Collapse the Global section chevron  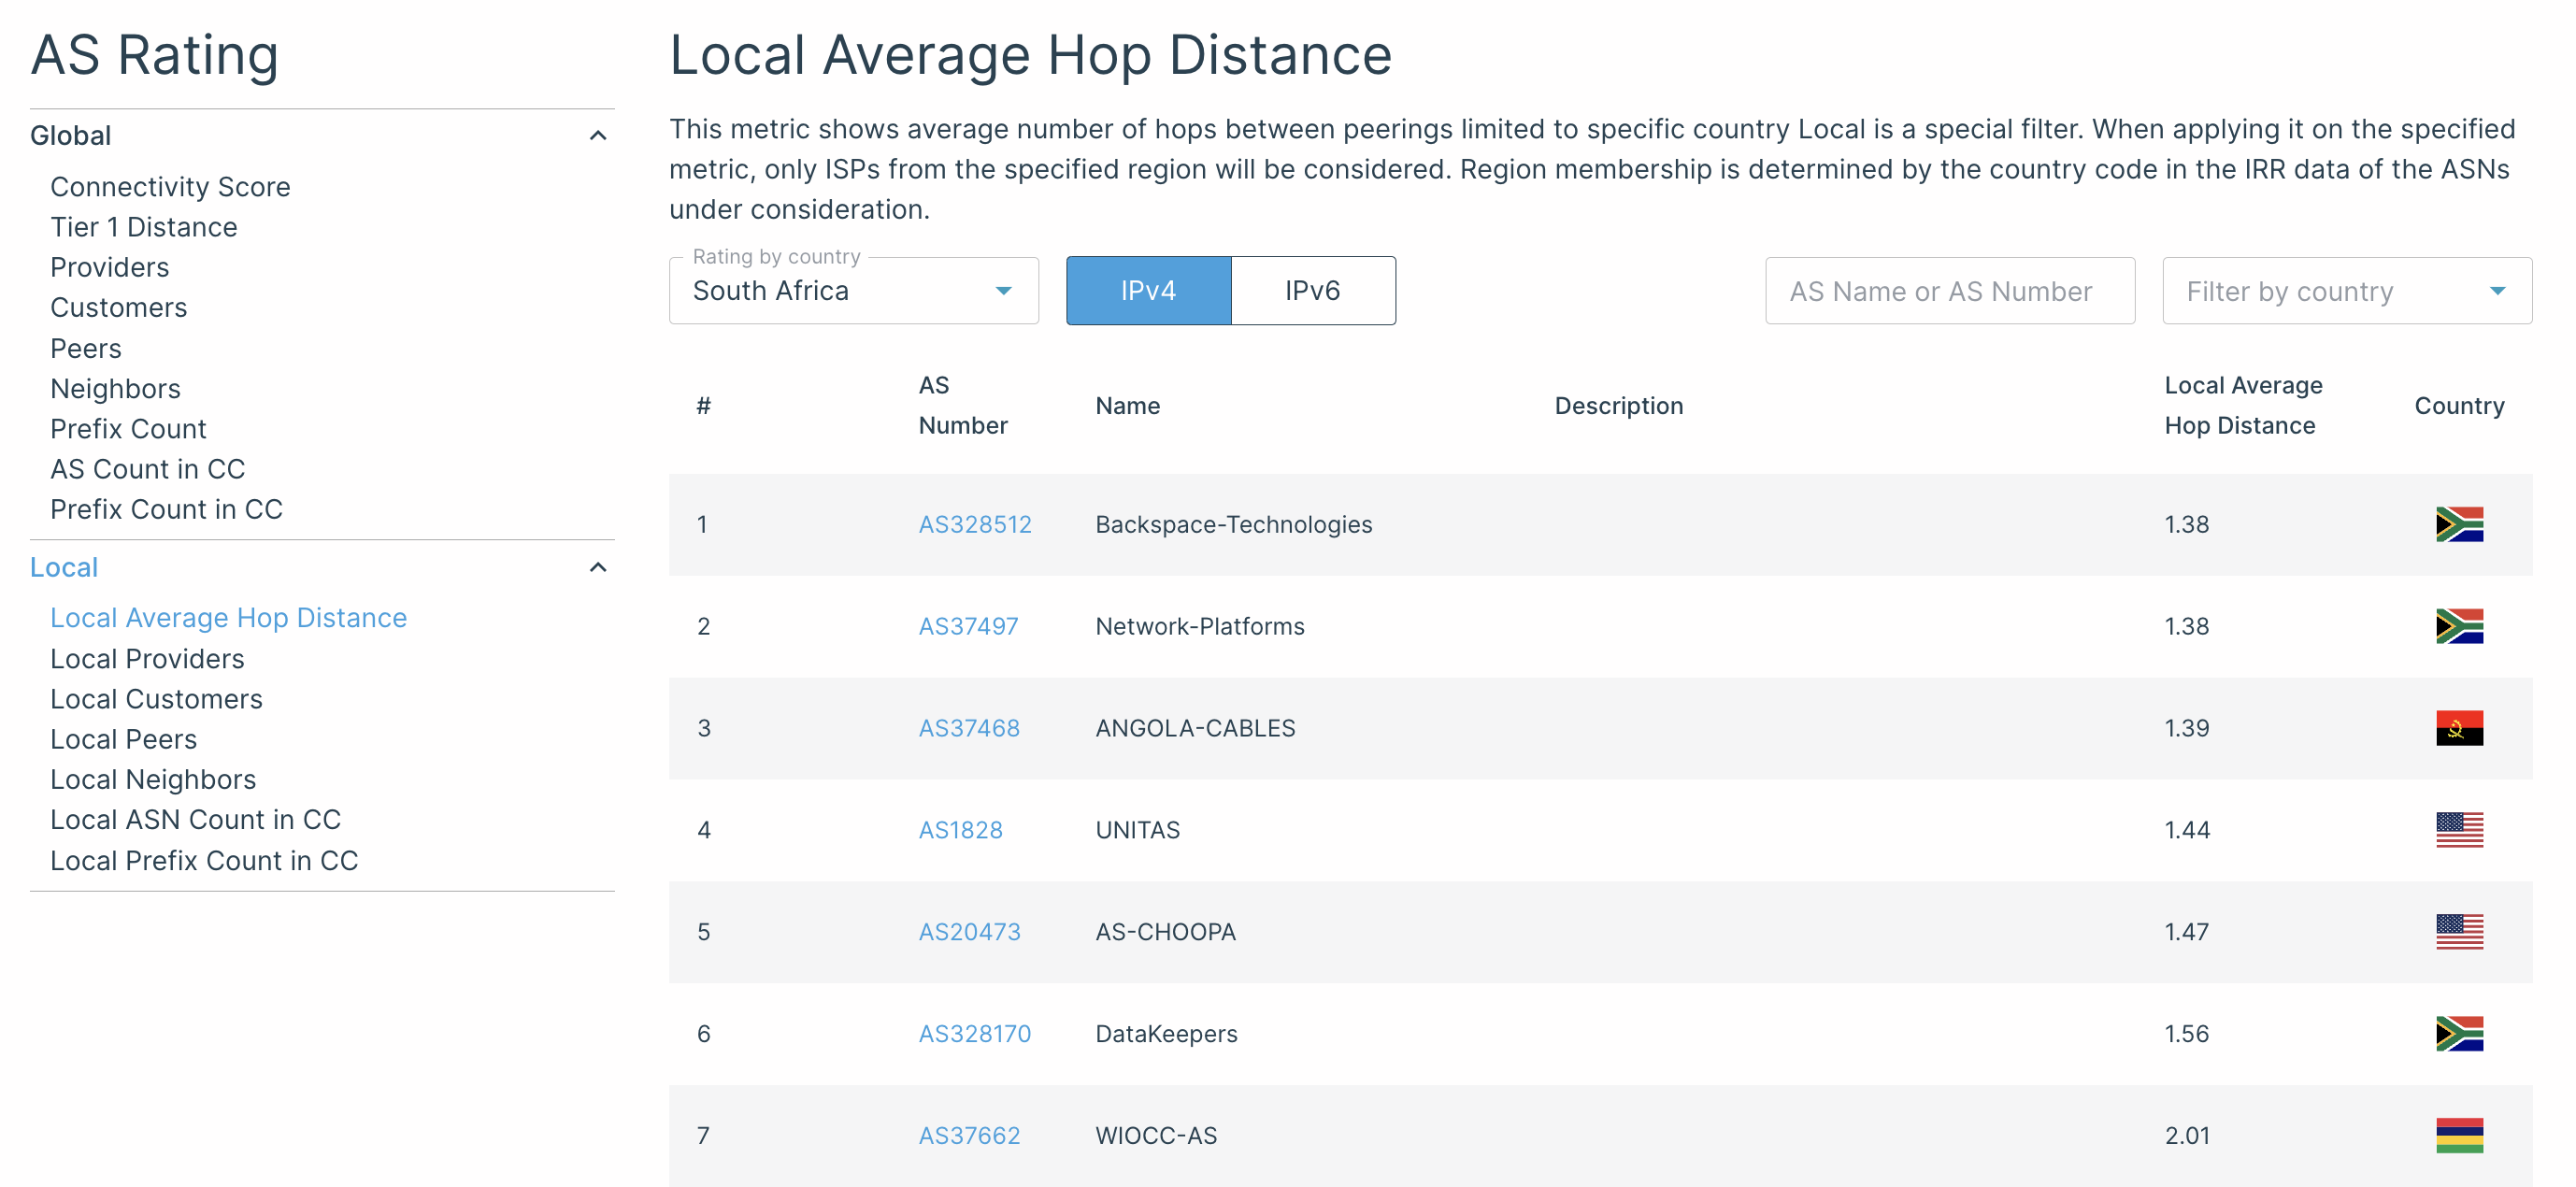point(598,135)
